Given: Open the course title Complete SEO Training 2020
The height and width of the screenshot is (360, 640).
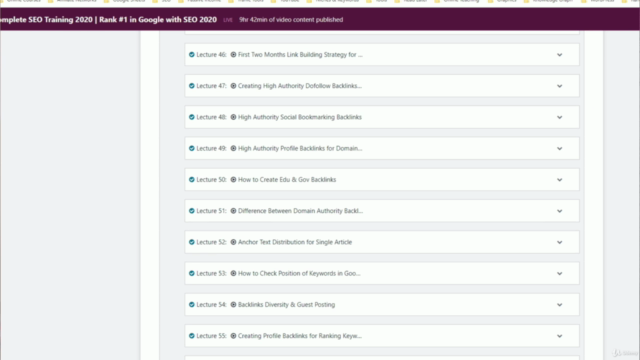Looking at the screenshot, I should click(109, 20).
